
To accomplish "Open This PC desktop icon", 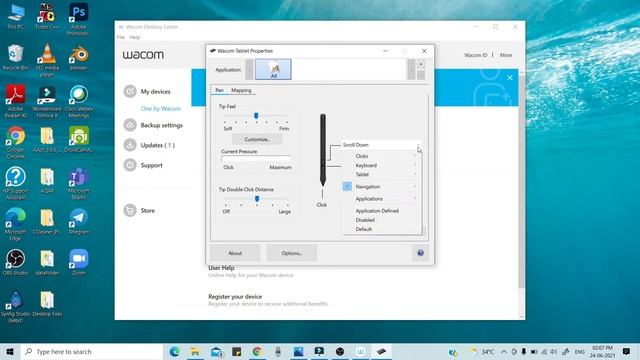I will [16, 16].
